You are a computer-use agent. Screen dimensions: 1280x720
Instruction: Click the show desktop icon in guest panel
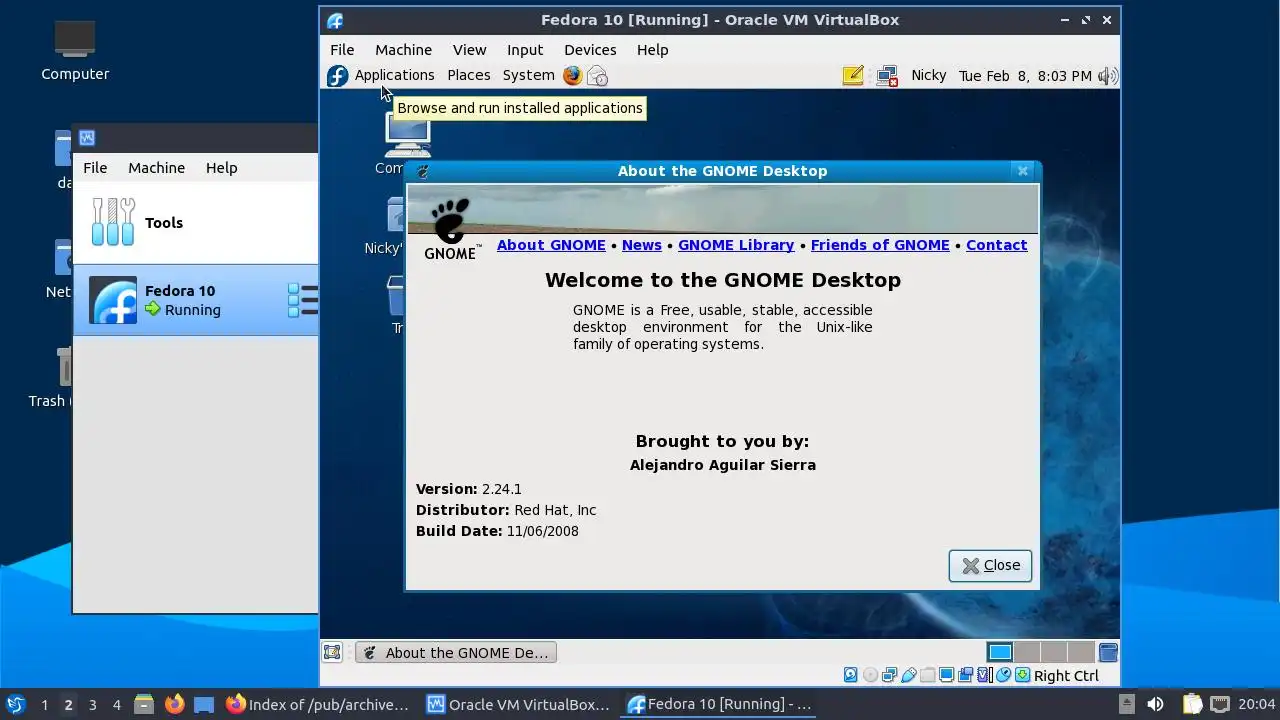pyautogui.click(x=332, y=652)
